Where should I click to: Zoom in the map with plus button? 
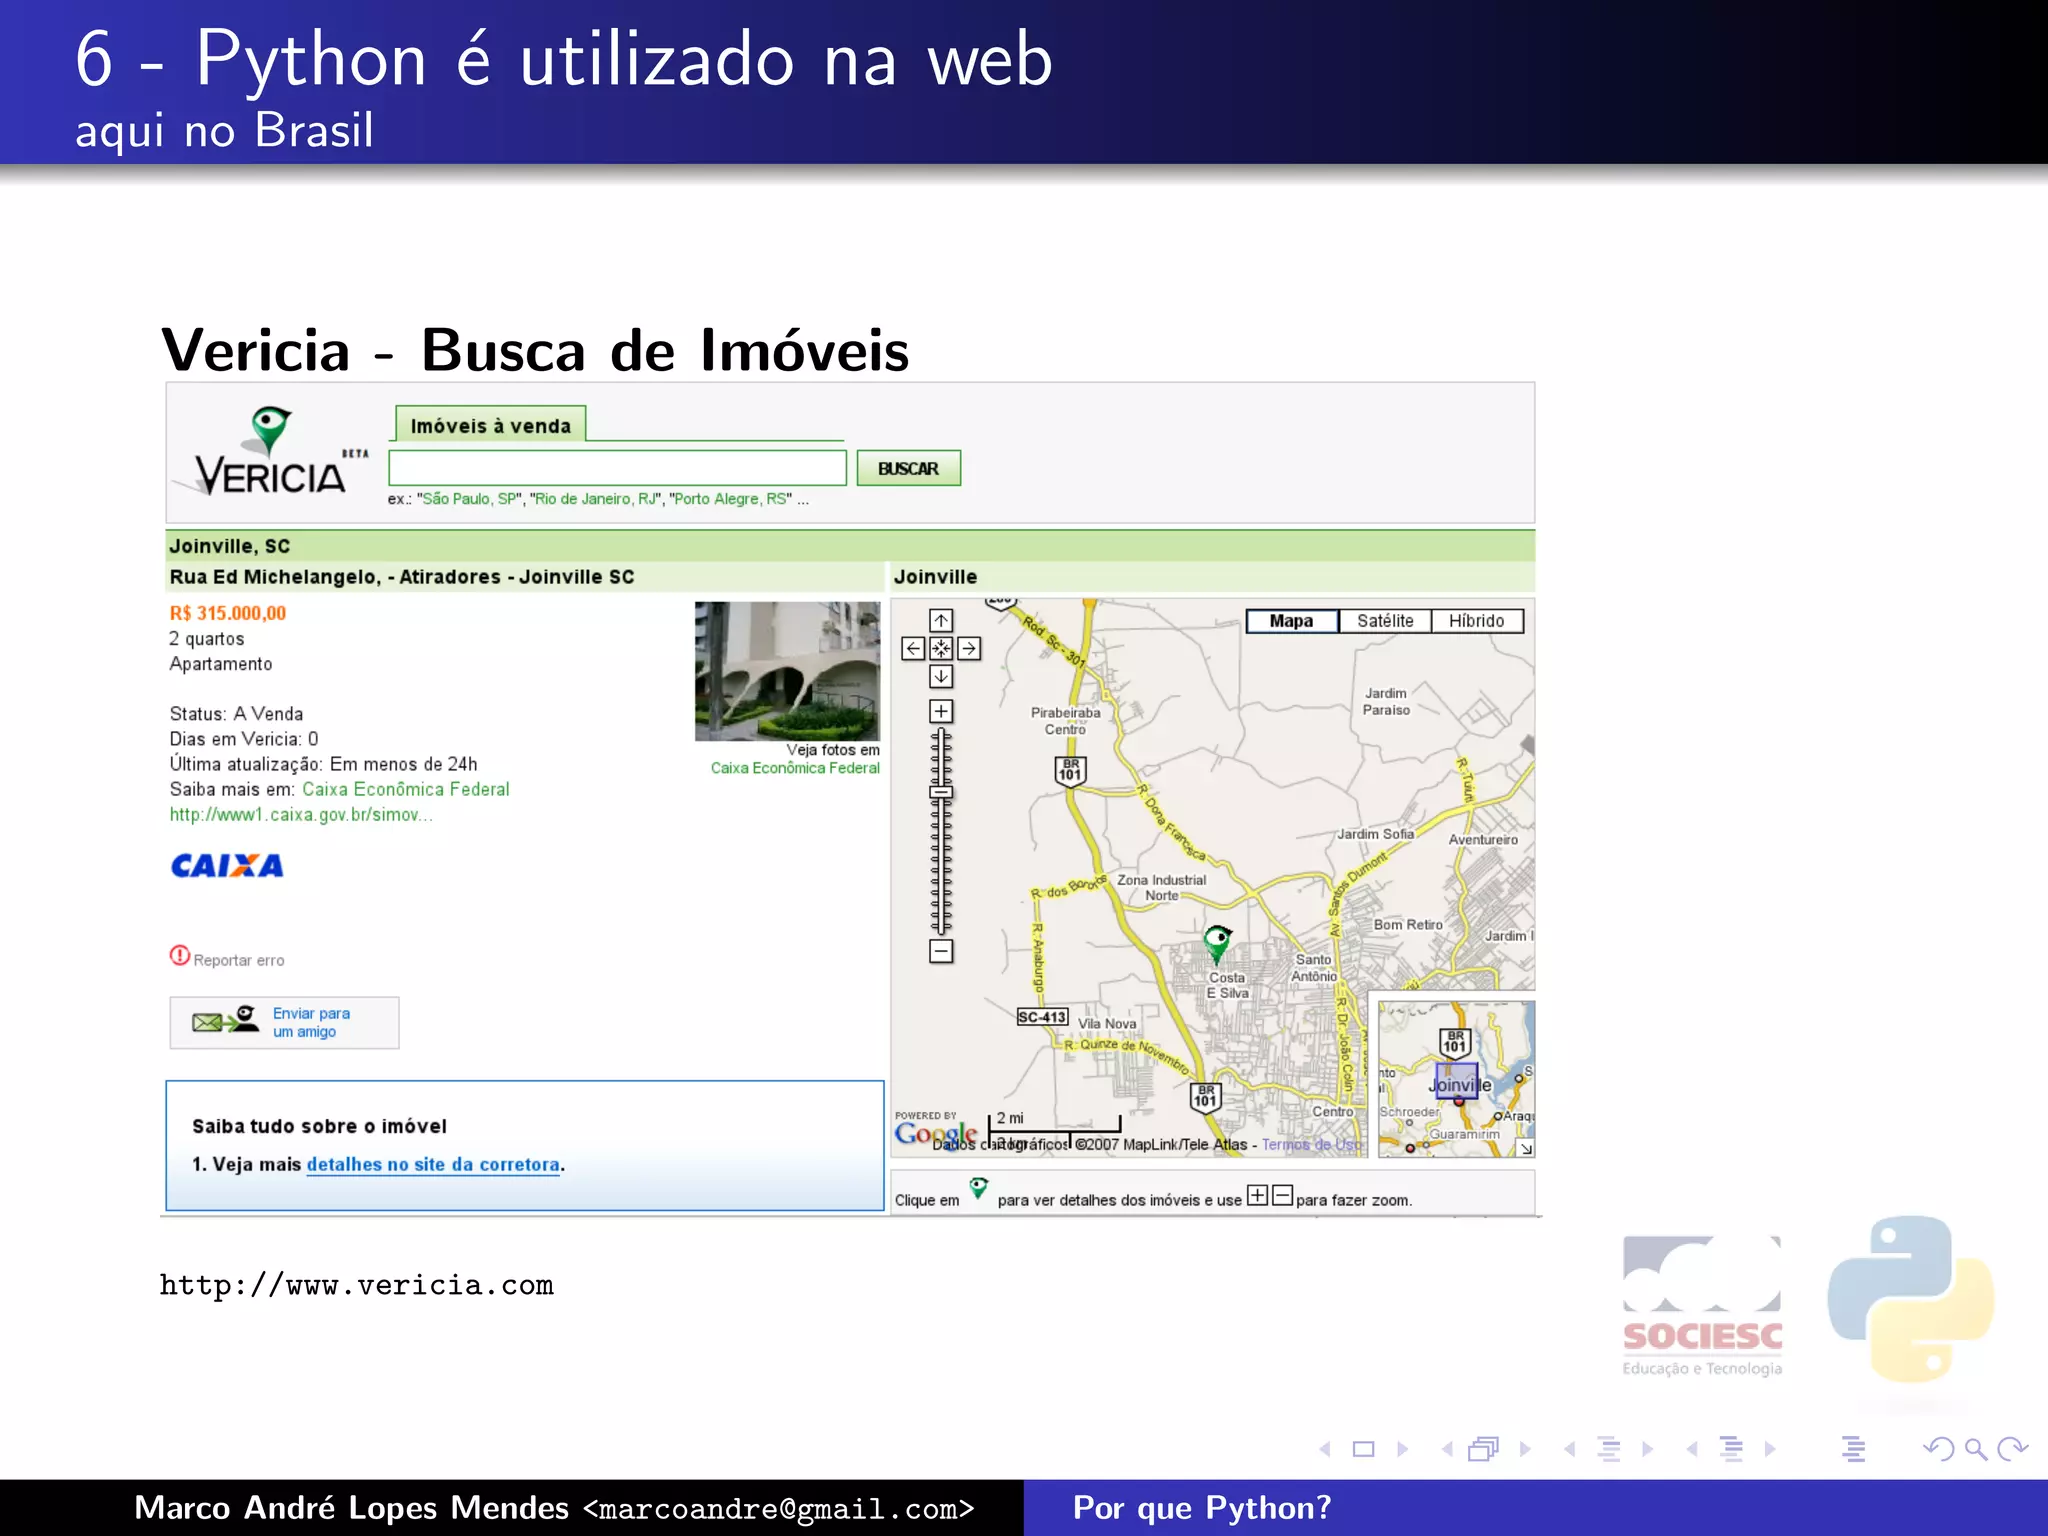(x=941, y=711)
